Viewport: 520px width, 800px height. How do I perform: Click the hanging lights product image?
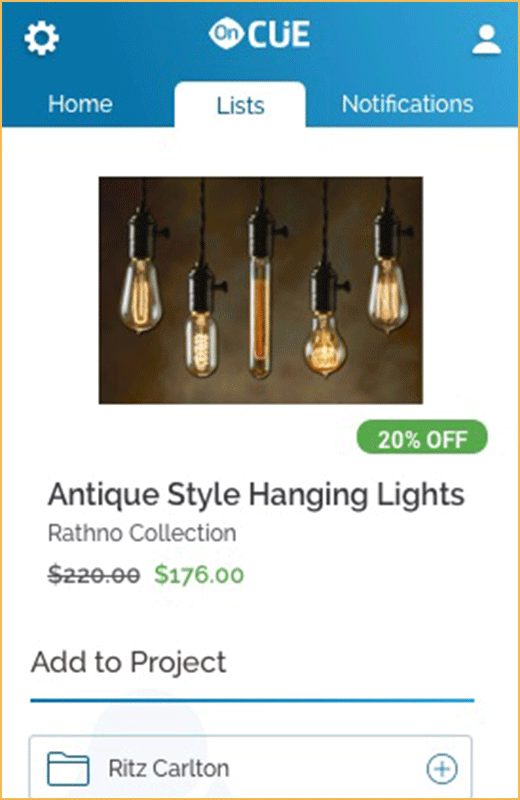(261, 290)
